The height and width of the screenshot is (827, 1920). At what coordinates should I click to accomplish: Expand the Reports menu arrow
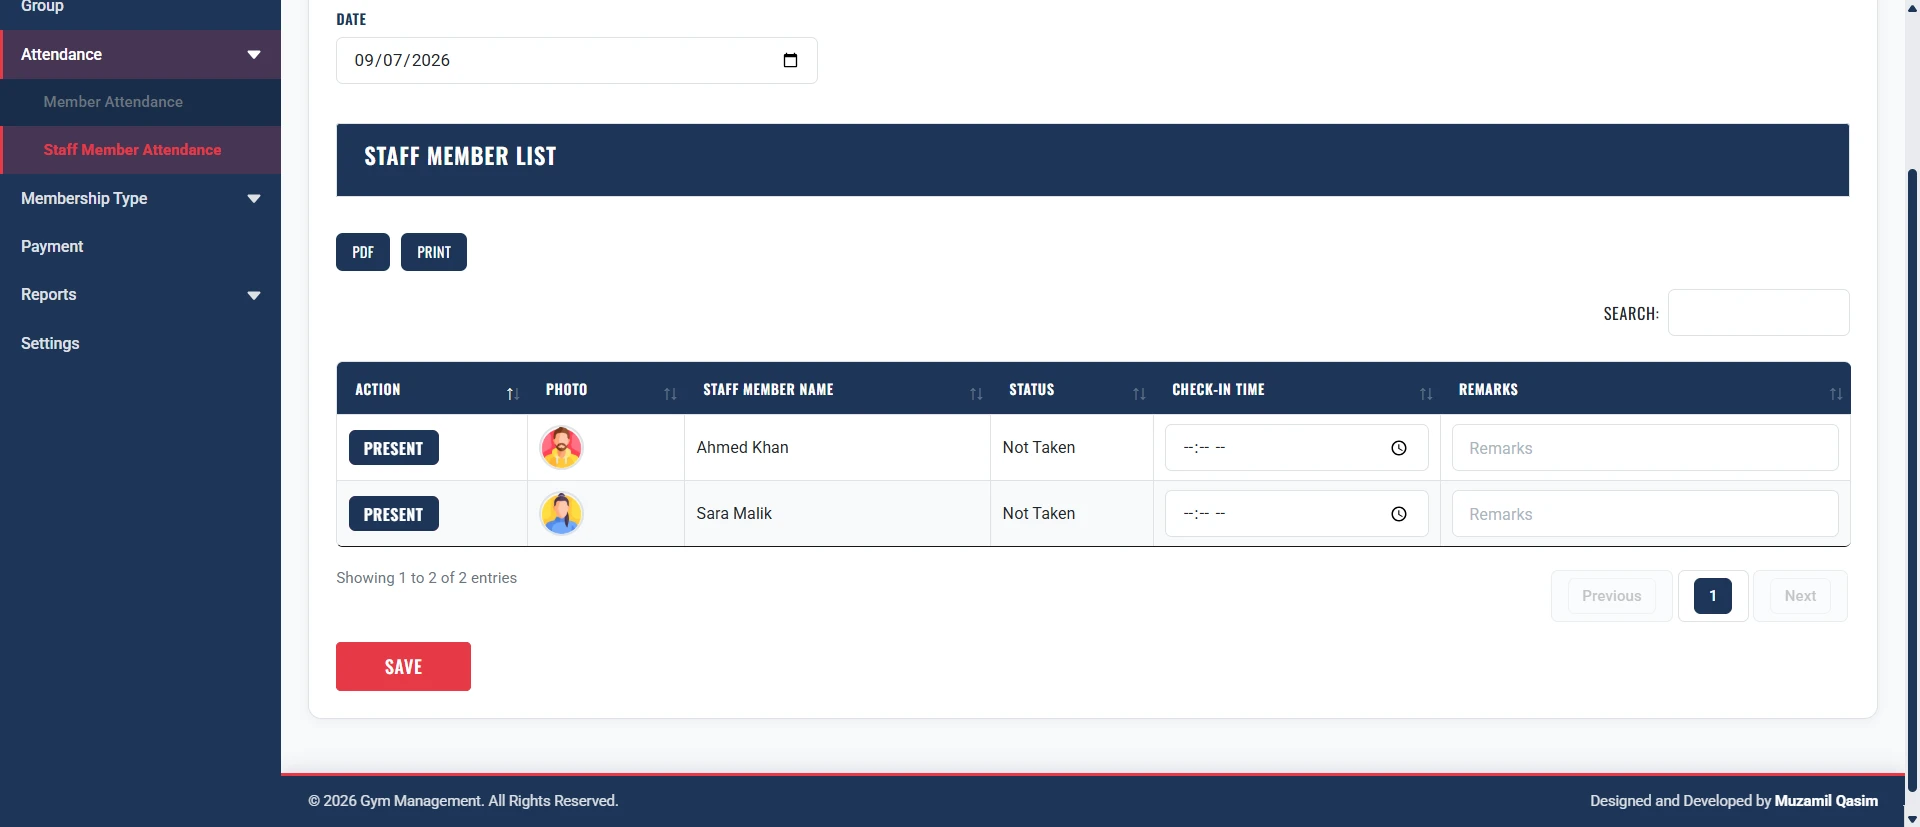click(254, 295)
